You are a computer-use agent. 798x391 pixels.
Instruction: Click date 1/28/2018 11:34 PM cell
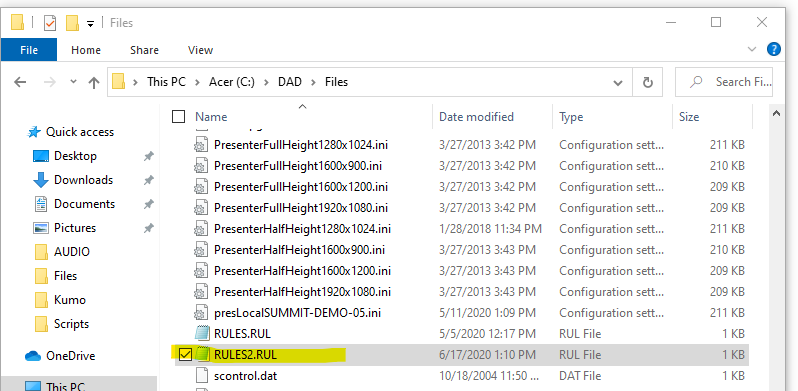[x=490, y=229]
